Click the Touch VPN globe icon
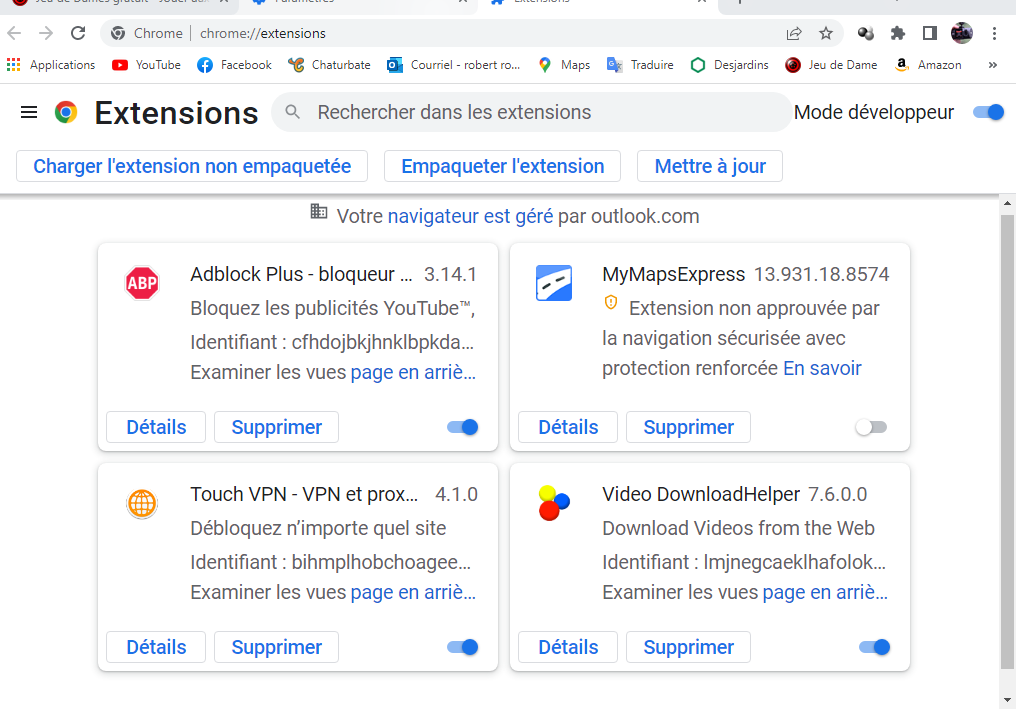 tap(142, 504)
